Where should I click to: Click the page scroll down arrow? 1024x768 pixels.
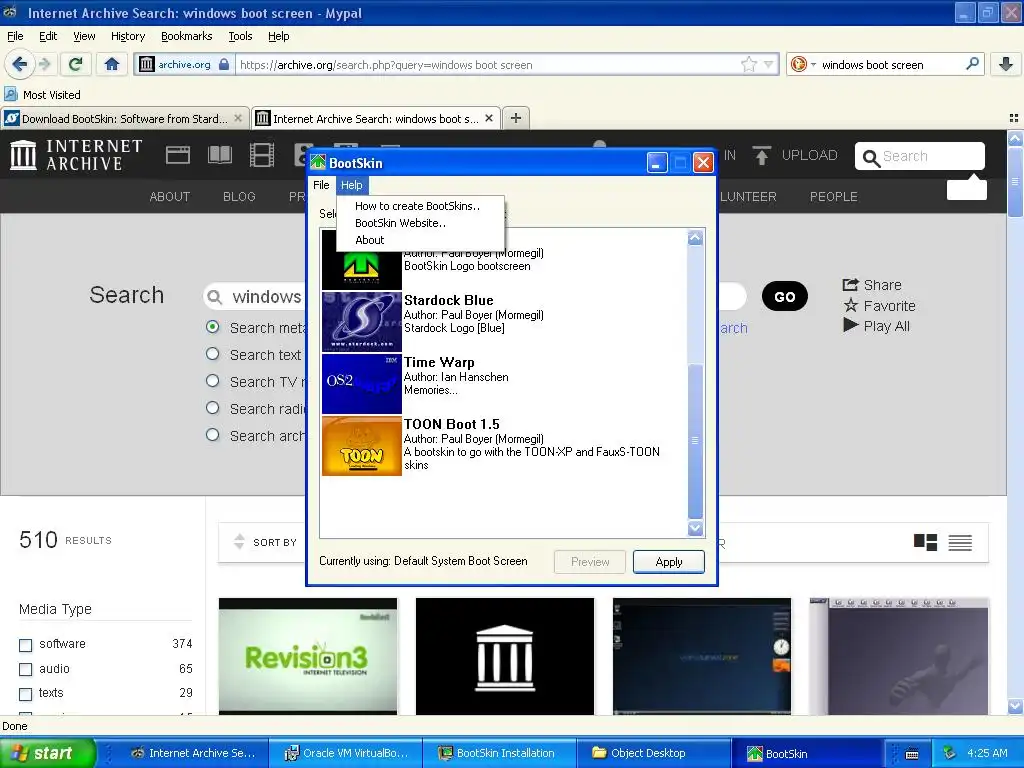(x=1015, y=706)
